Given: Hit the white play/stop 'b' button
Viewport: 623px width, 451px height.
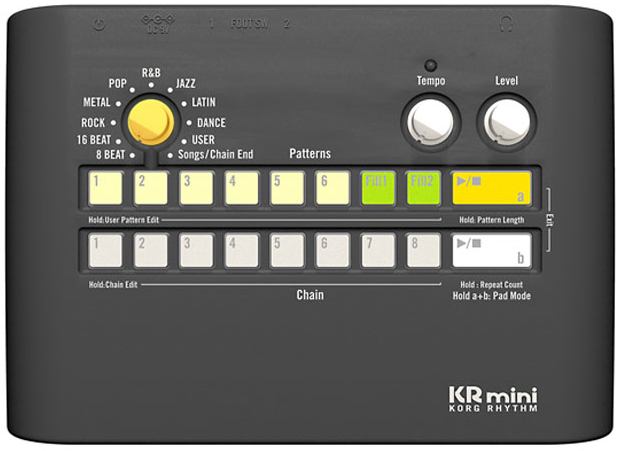Looking at the screenshot, I should [491, 250].
